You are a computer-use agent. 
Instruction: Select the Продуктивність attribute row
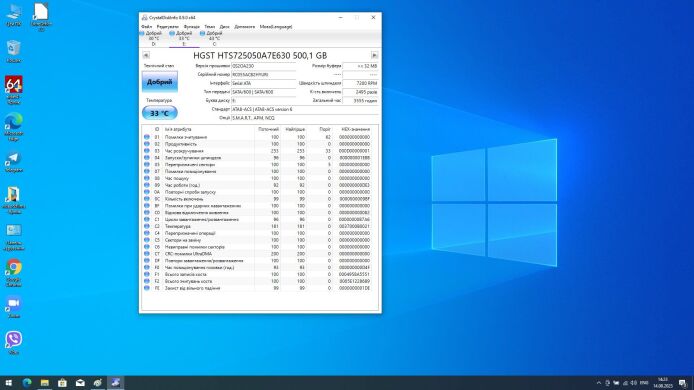click(258, 144)
